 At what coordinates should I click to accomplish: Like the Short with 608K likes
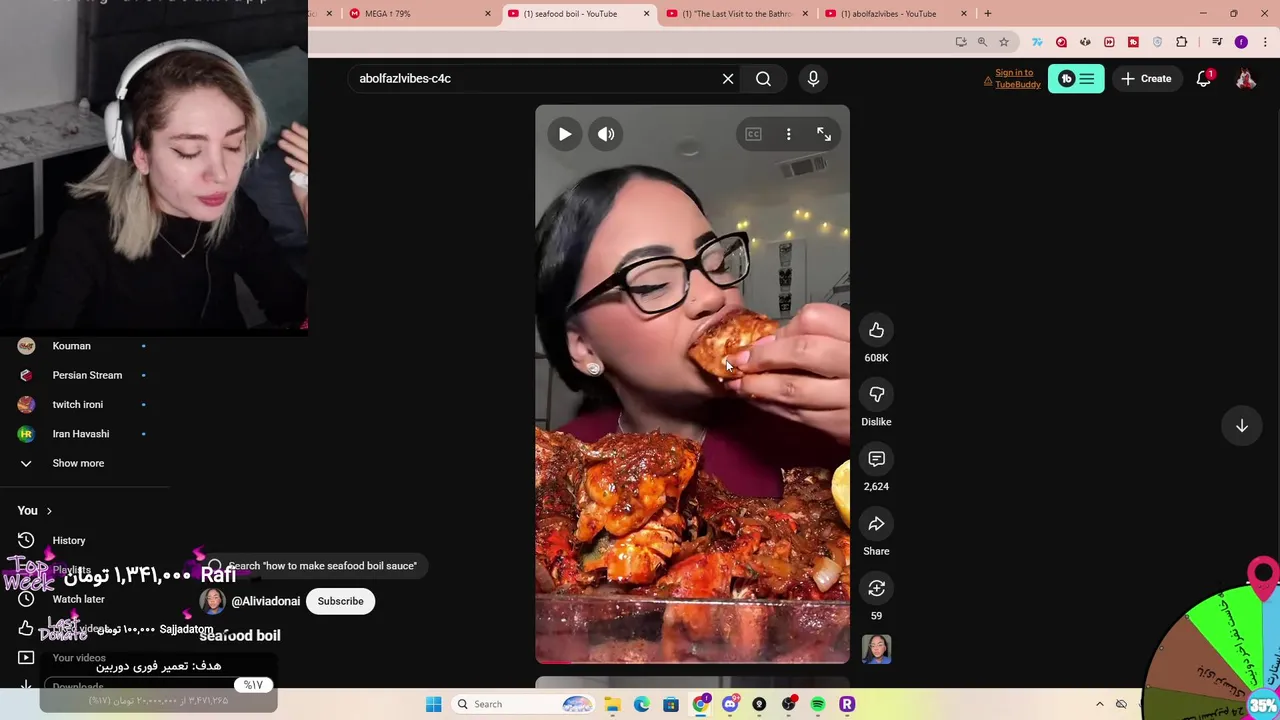[876, 330]
